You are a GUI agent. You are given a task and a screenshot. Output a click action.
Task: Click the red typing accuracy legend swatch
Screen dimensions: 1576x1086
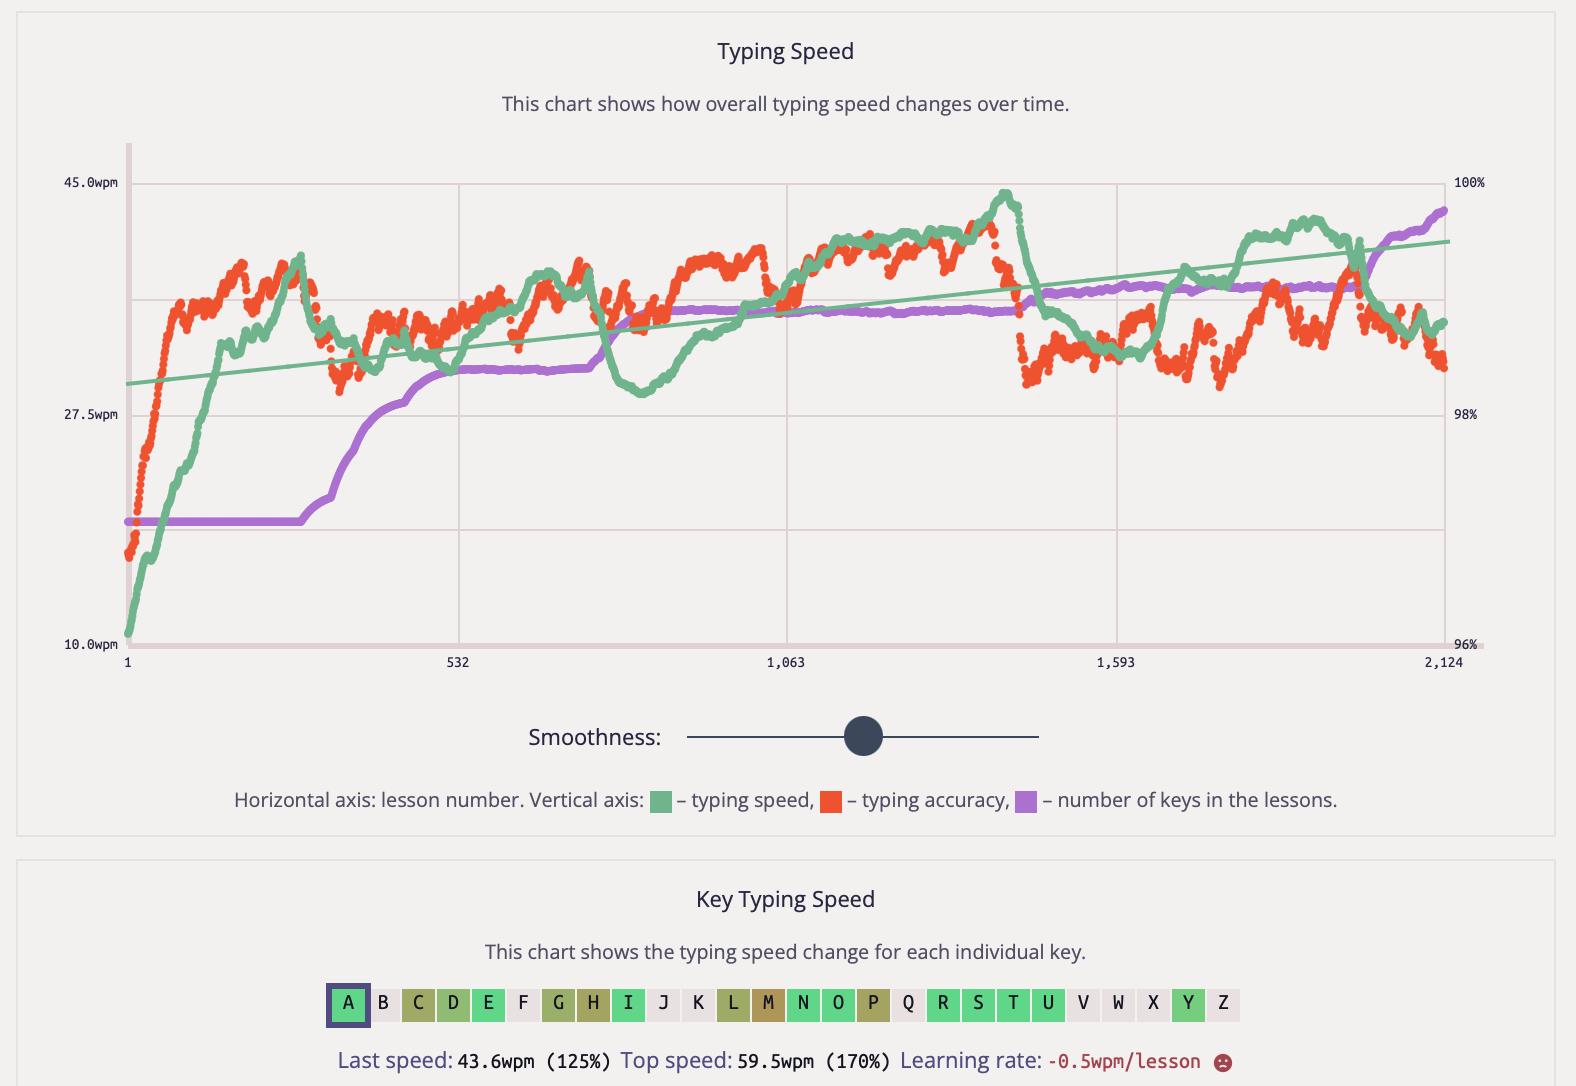tap(831, 802)
